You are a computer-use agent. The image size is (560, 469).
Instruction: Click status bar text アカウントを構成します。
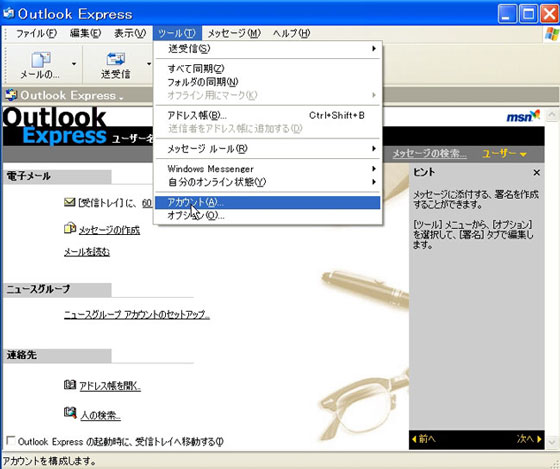(x=49, y=461)
